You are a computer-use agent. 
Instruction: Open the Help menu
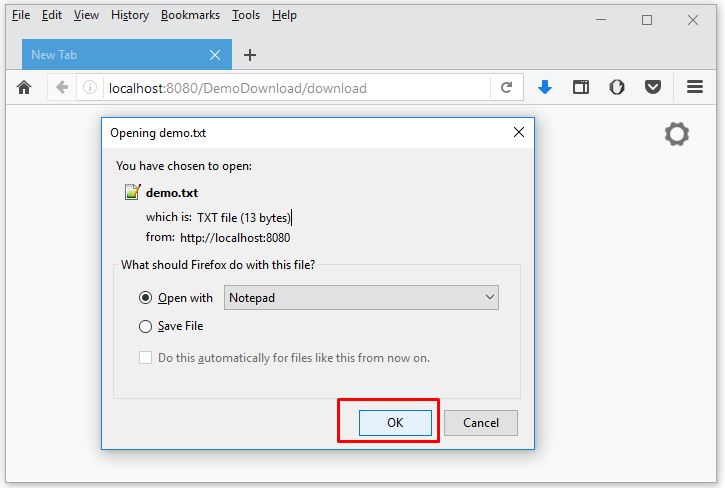[284, 15]
